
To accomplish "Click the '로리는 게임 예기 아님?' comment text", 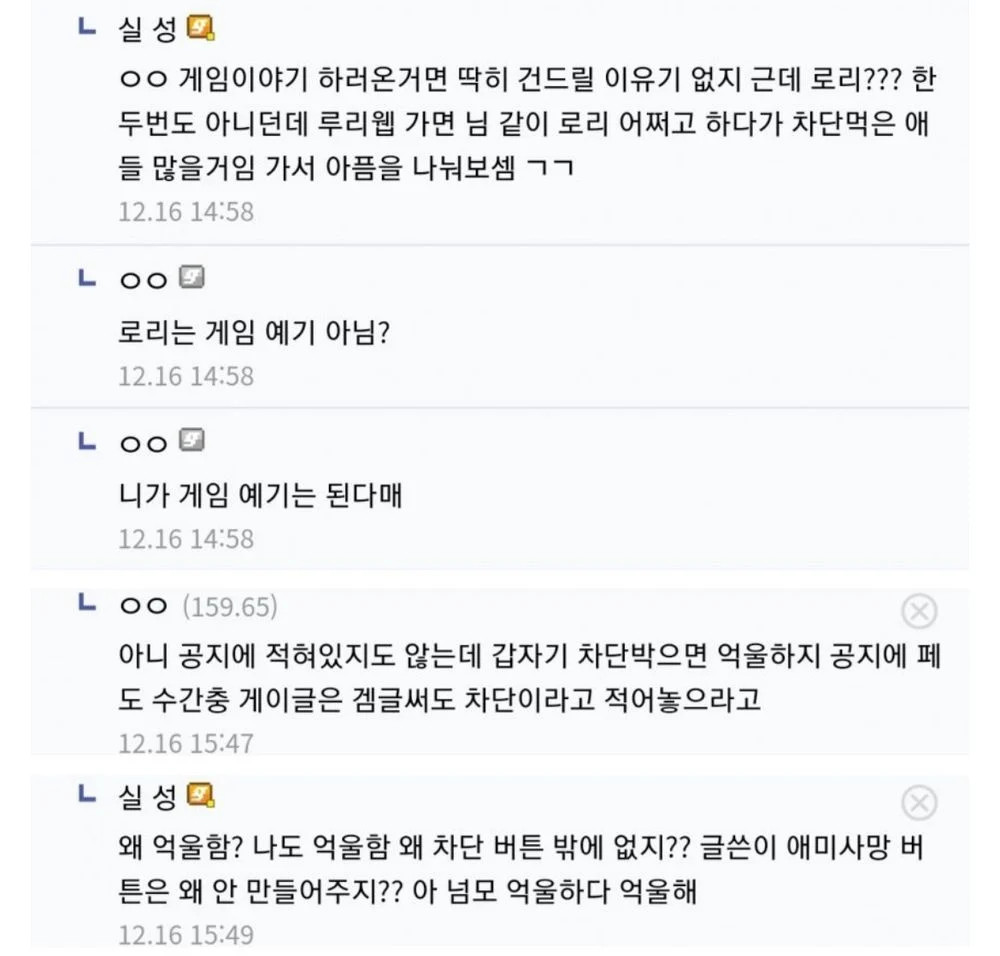I will click(x=254, y=332).
